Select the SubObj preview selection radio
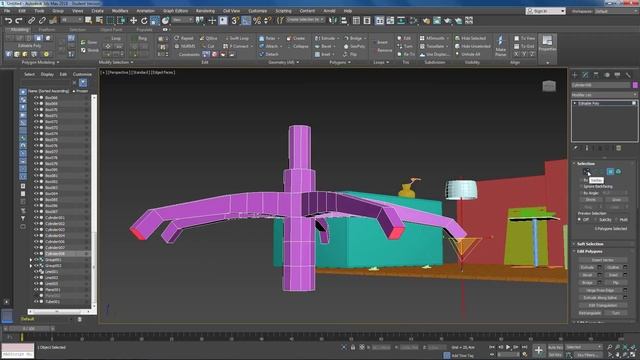 596,220
